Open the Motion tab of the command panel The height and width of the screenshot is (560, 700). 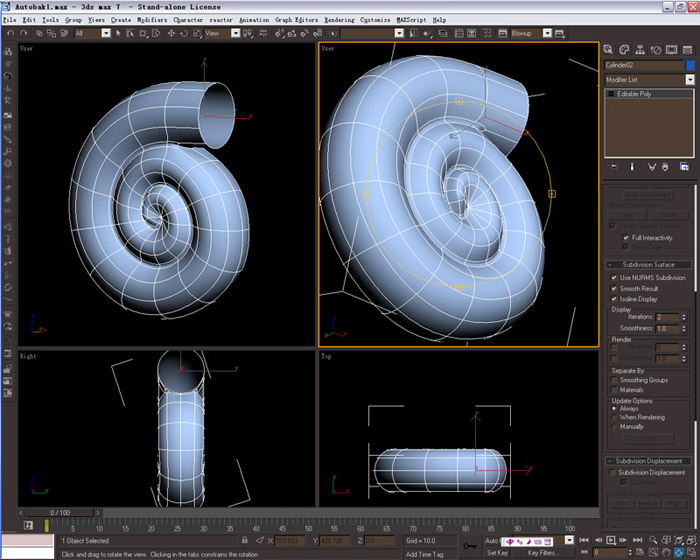(656, 50)
